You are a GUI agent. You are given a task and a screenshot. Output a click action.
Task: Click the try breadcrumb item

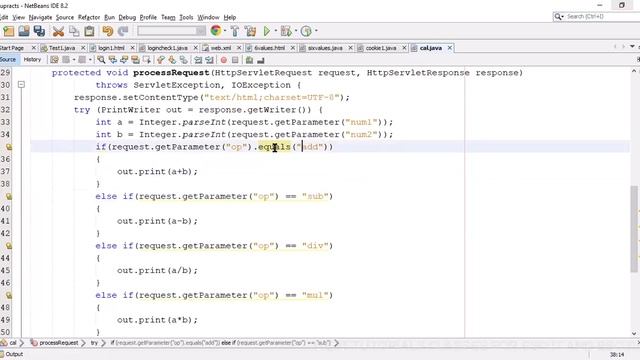[94, 343]
